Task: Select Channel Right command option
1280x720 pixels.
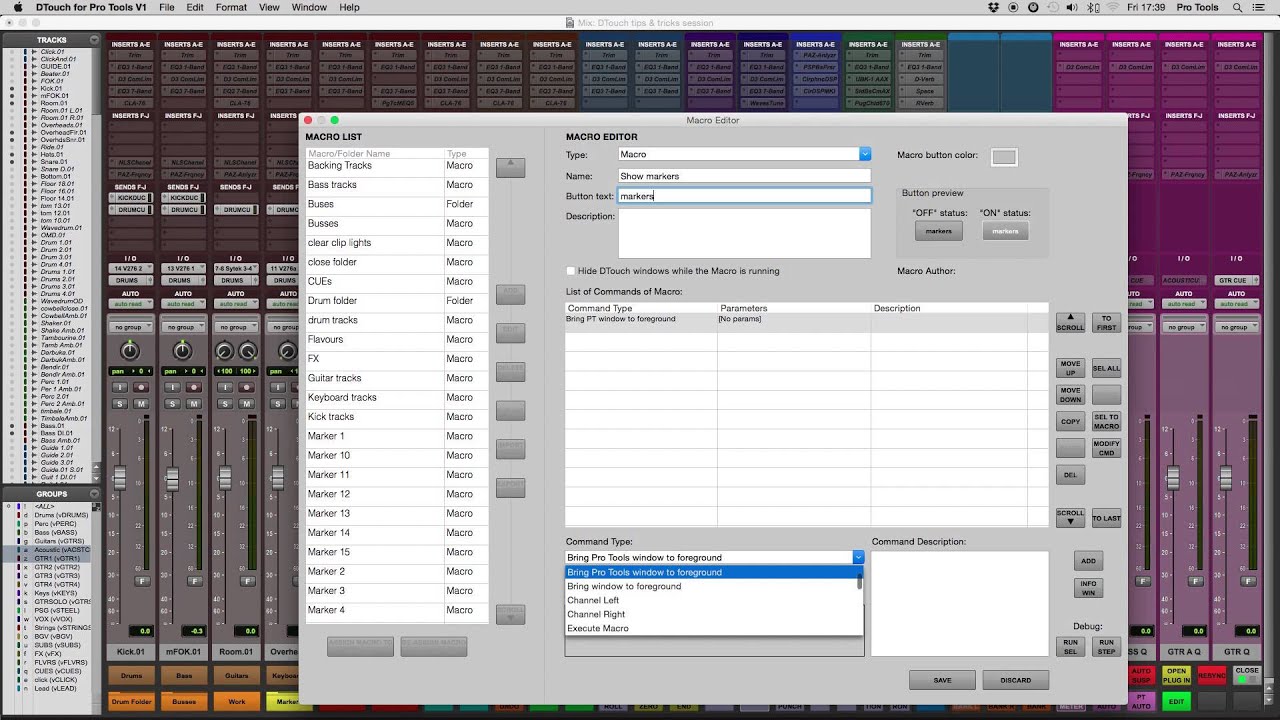Action: tap(713, 614)
